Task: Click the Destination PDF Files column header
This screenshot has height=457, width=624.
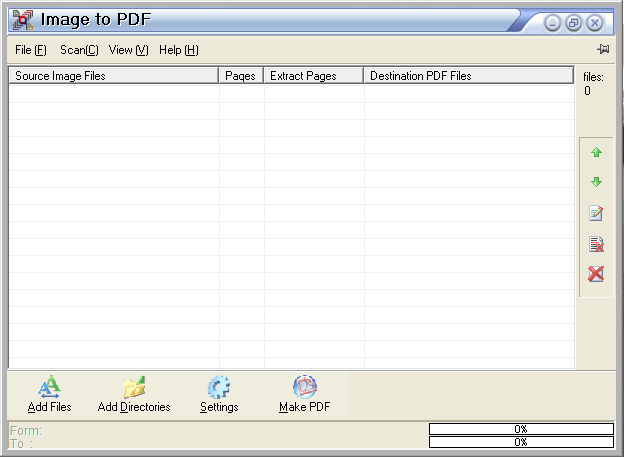Action: (468, 76)
